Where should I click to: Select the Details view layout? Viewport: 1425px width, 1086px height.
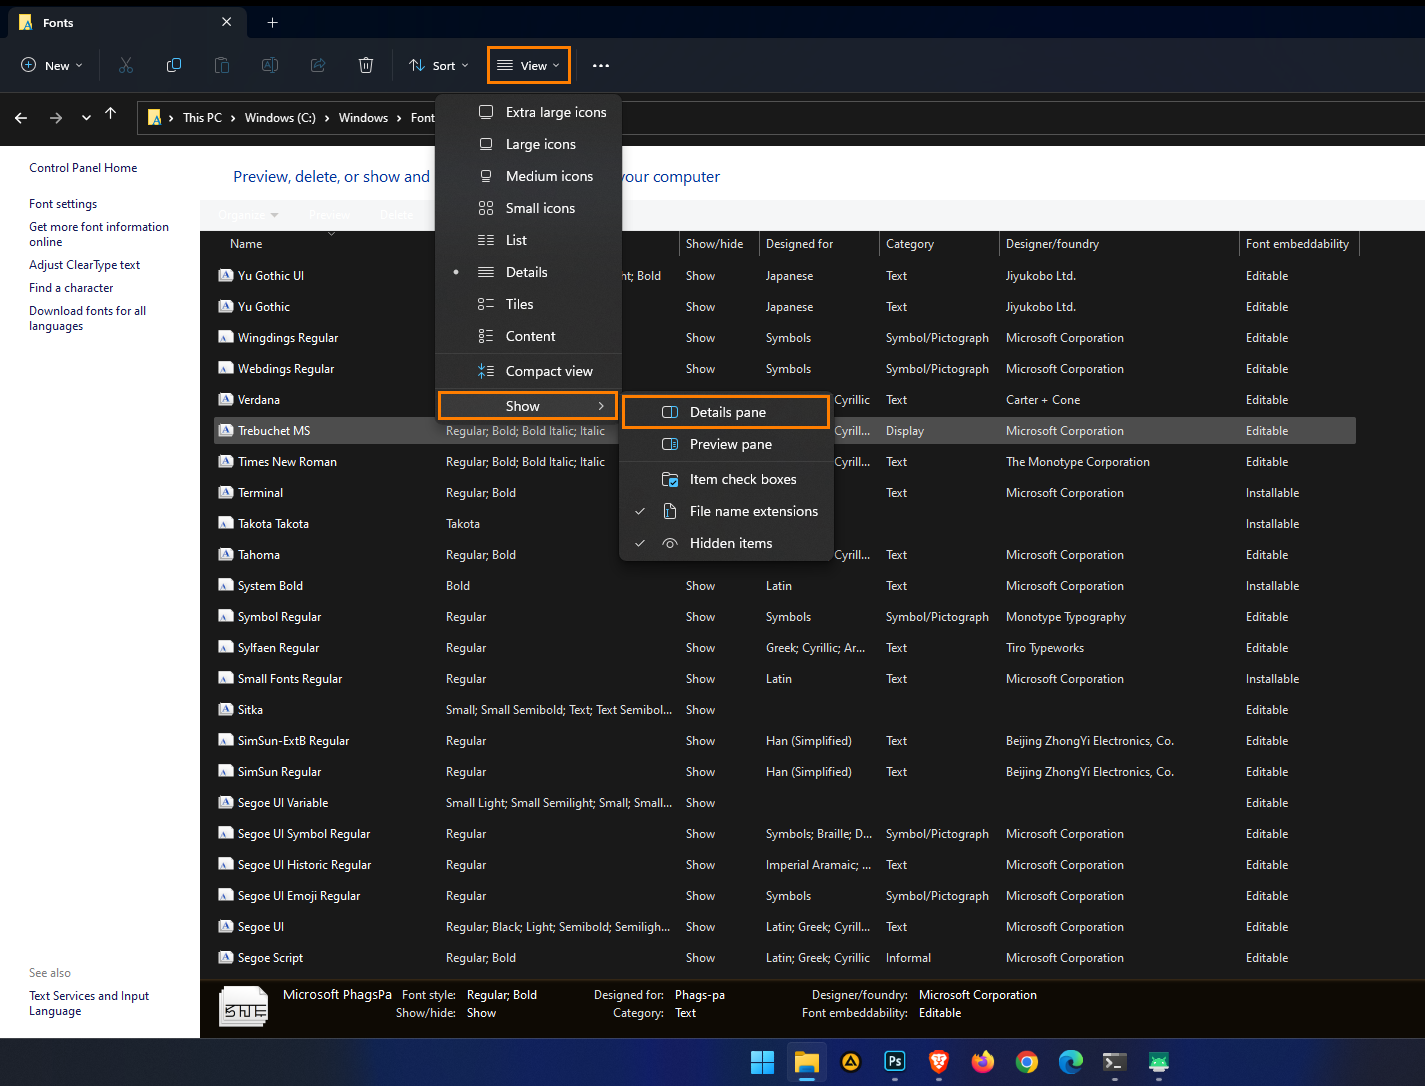529,272
